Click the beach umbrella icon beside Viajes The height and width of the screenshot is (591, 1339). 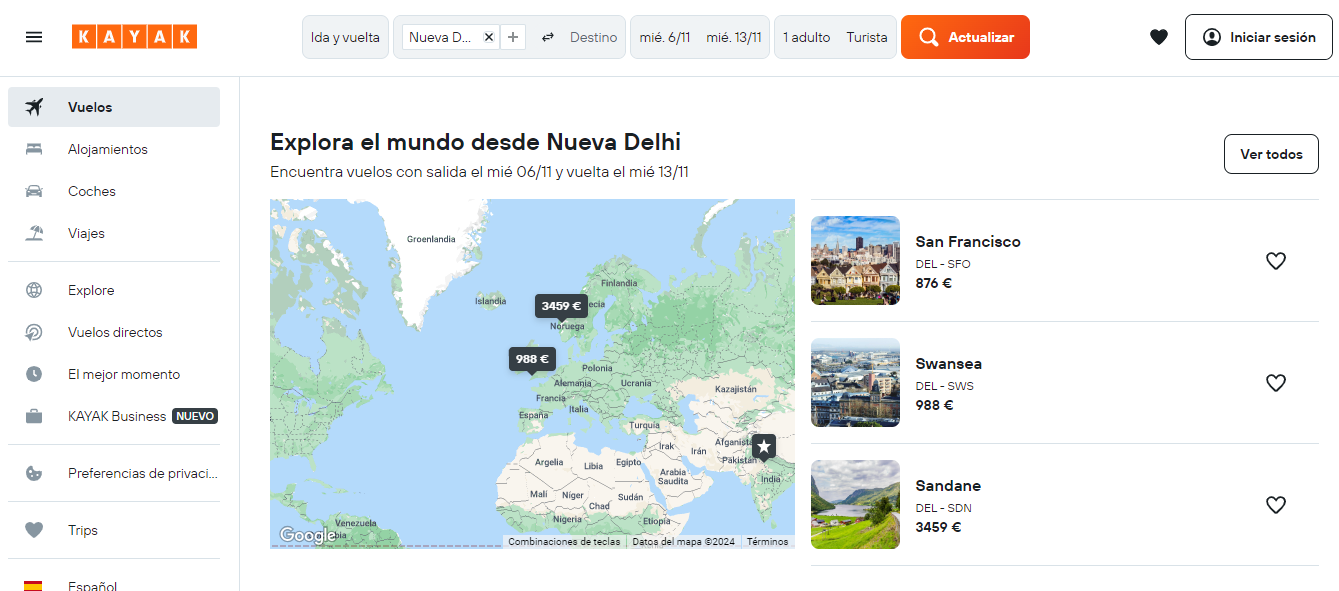[34, 233]
